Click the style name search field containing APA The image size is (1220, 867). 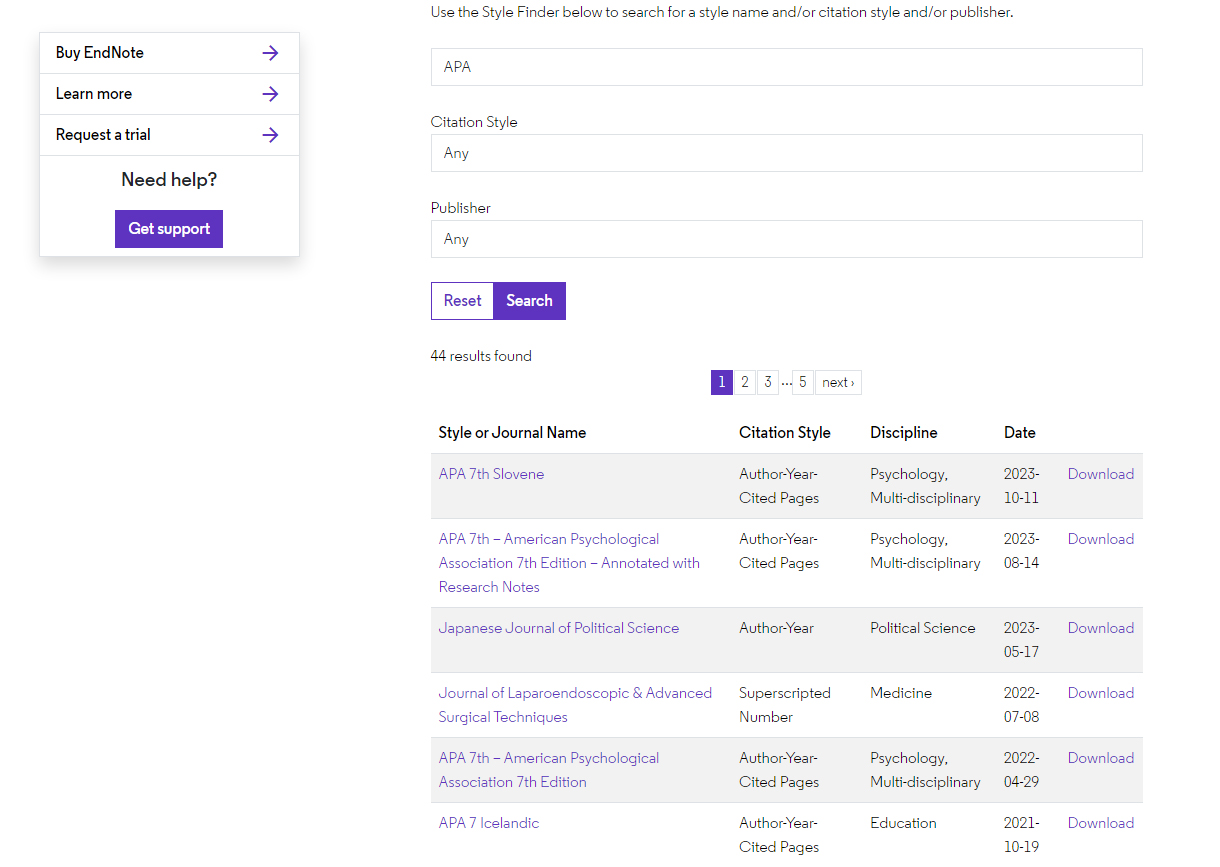point(786,67)
